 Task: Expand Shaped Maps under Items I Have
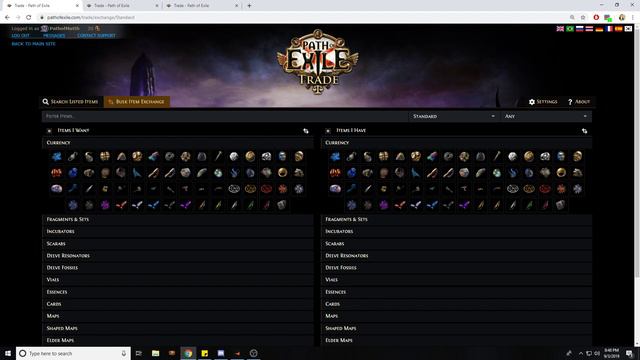456,328
